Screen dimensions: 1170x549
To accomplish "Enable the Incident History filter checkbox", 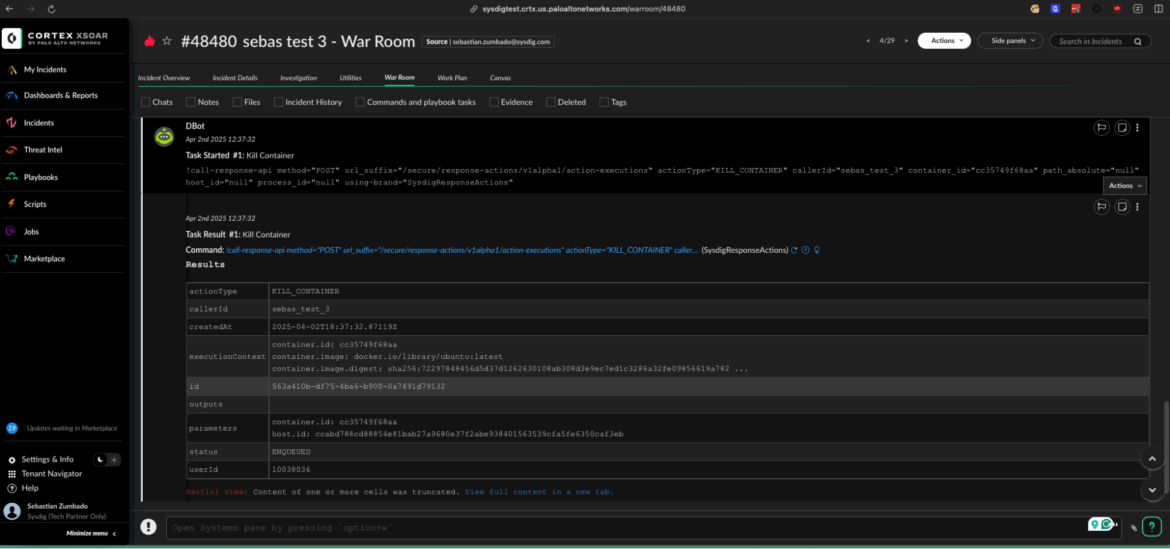I will point(278,102).
